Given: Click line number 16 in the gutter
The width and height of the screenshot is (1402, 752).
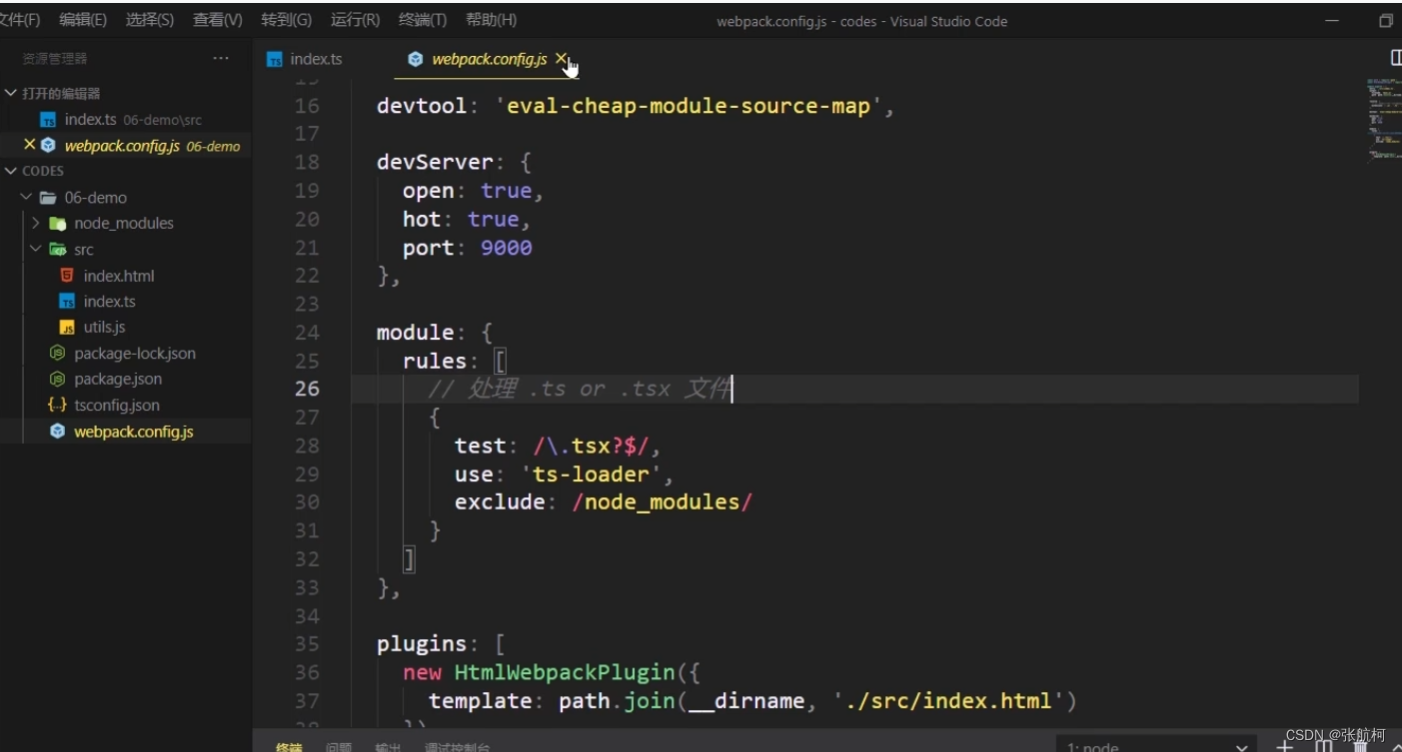Looking at the screenshot, I should [307, 105].
